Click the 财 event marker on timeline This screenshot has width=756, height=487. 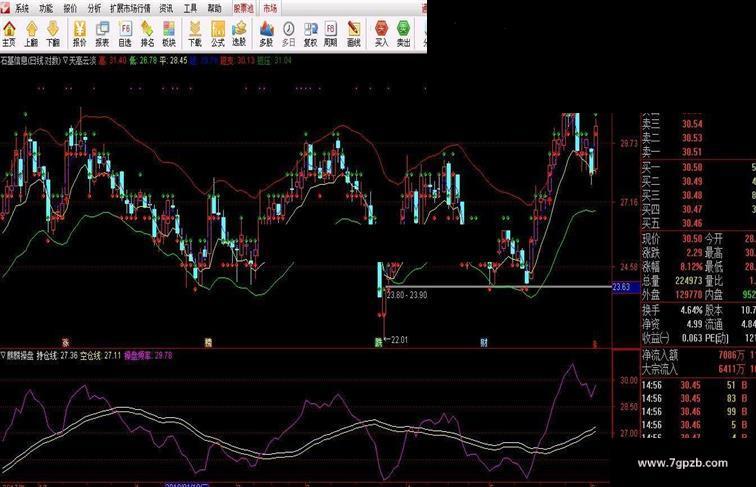(x=484, y=343)
